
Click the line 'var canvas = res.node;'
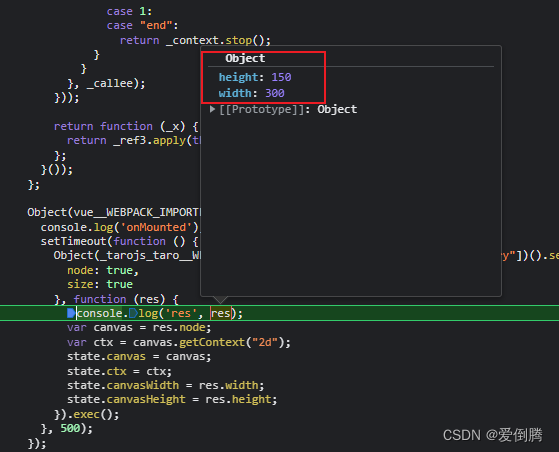tap(139, 328)
